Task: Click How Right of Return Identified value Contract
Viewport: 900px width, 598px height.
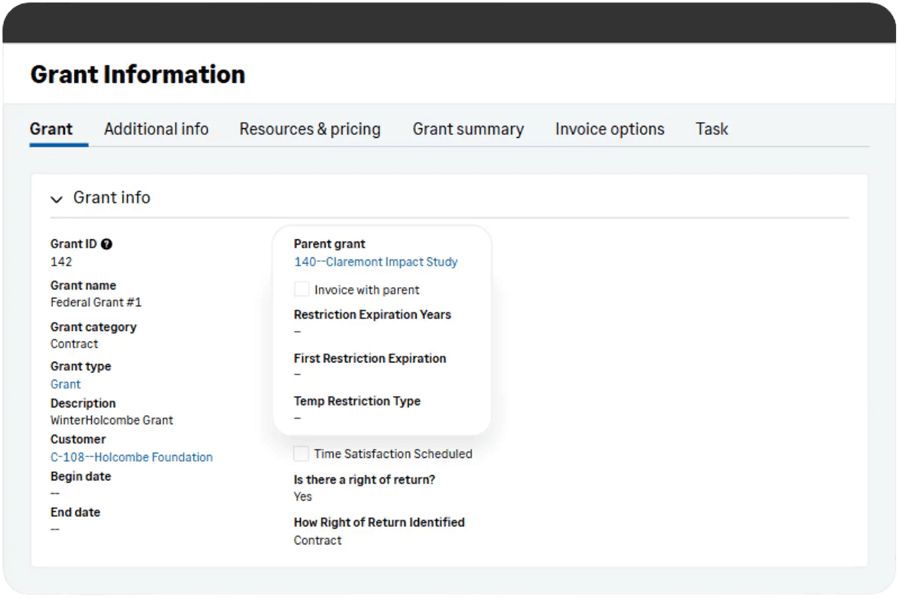Action: pyautogui.click(x=317, y=540)
